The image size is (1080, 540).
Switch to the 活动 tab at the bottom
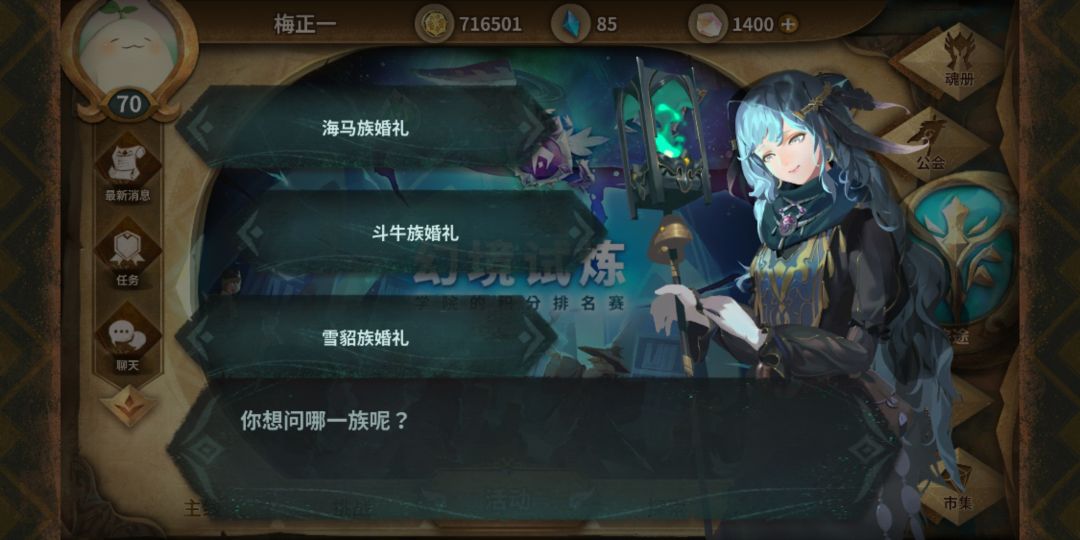(x=508, y=497)
